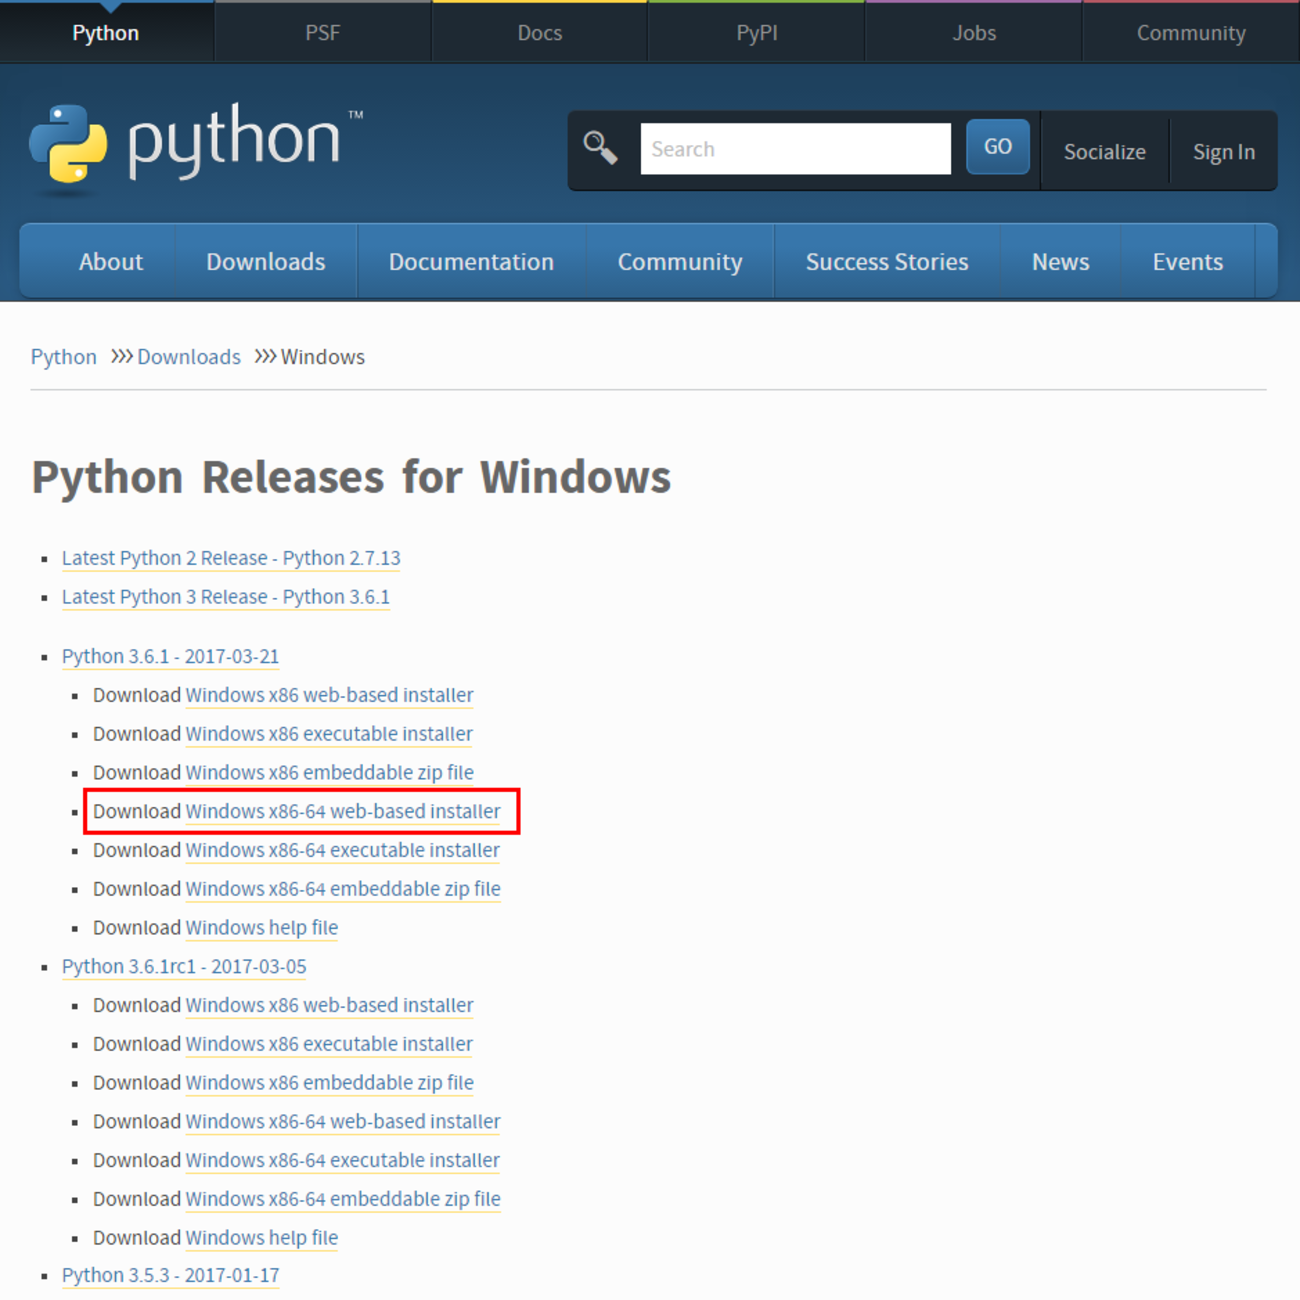
Task: Open the Documentation menu
Action: [x=471, y=261]
